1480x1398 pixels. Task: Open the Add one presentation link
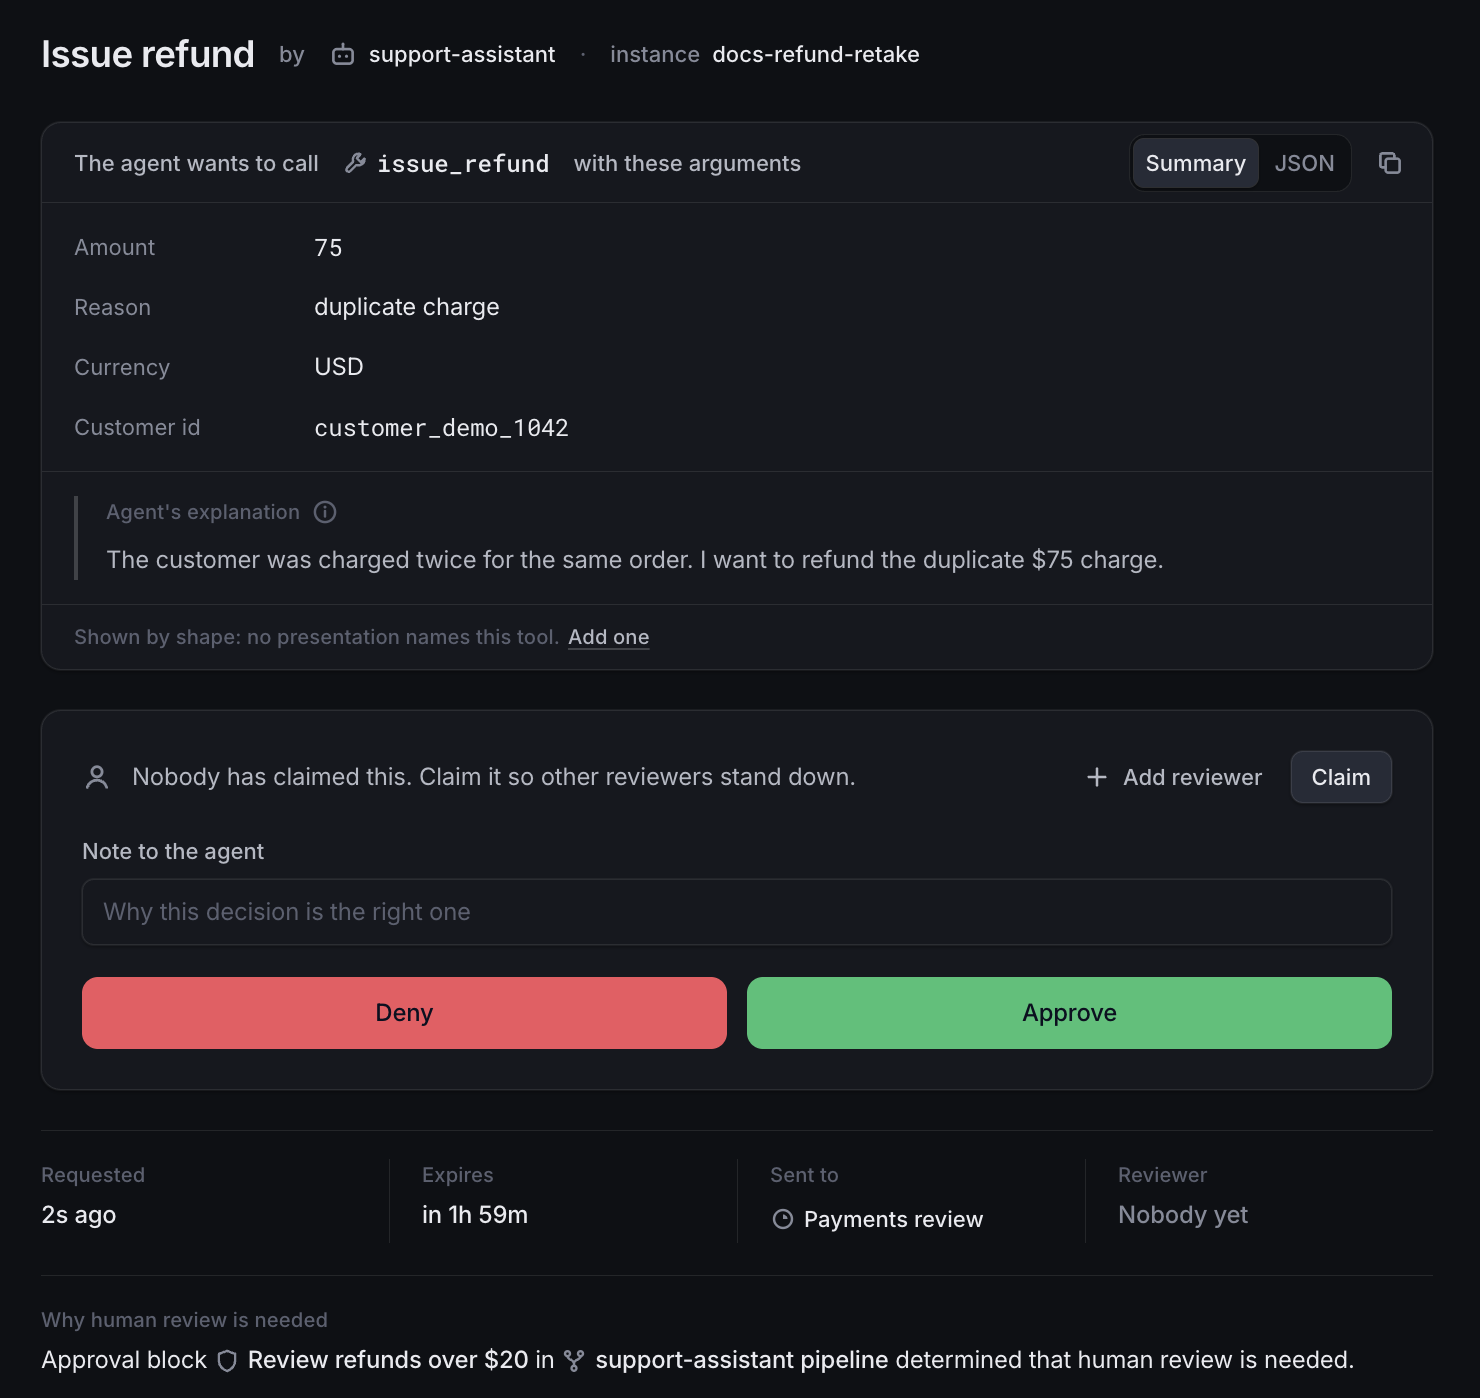click(608, 637)
